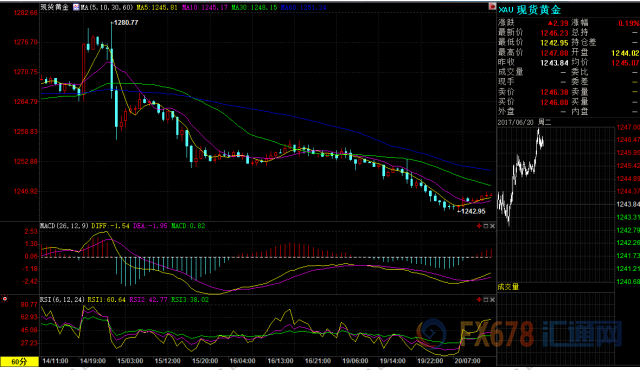
Task: Click the MA(5,10,30,60) indicator label
Action: coord(107,7)
